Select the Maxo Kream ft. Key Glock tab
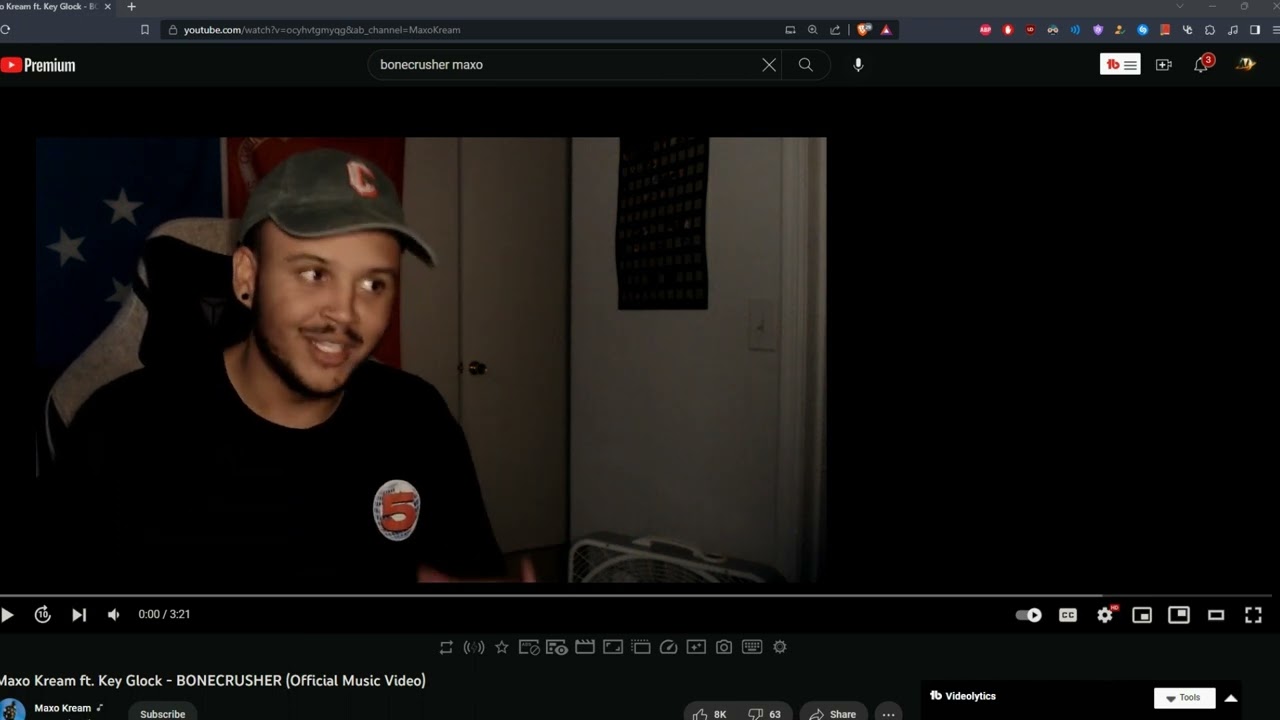Viewport: 1280px width, 720px height. [x=51, y=7]
